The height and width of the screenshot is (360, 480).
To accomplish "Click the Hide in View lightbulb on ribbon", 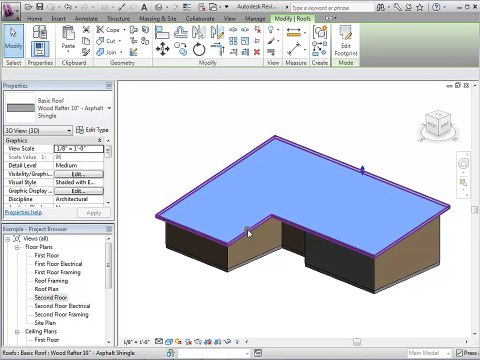I will pyautogui.click(x=271, y=30).
